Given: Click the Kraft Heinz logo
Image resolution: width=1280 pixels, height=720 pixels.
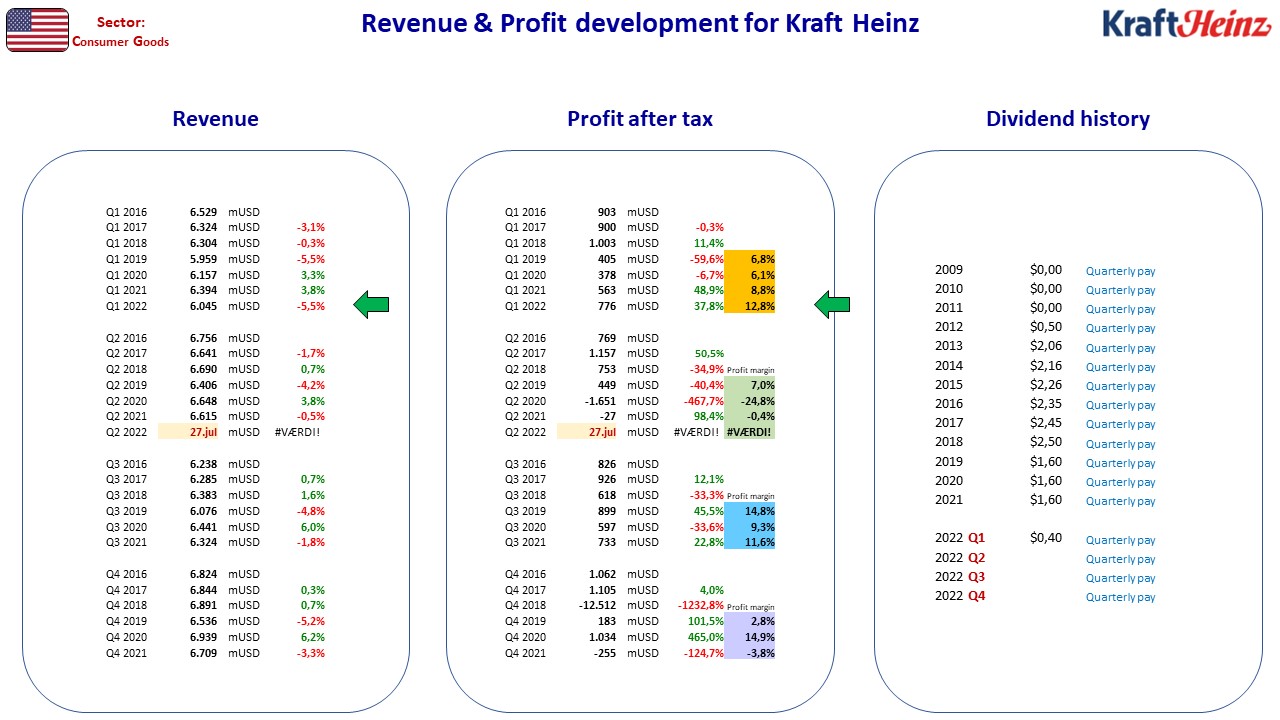Looking at the screenshot, I should 1187,24.
